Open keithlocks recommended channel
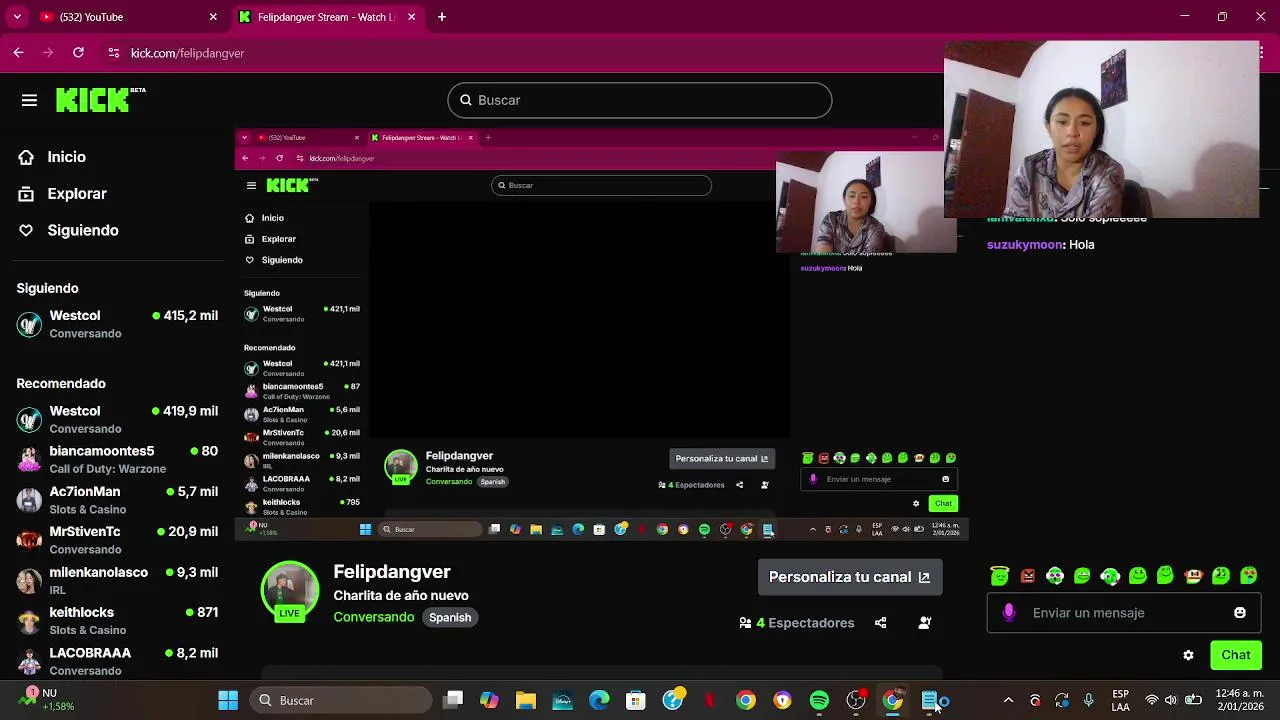 click(x=118, y=620)
